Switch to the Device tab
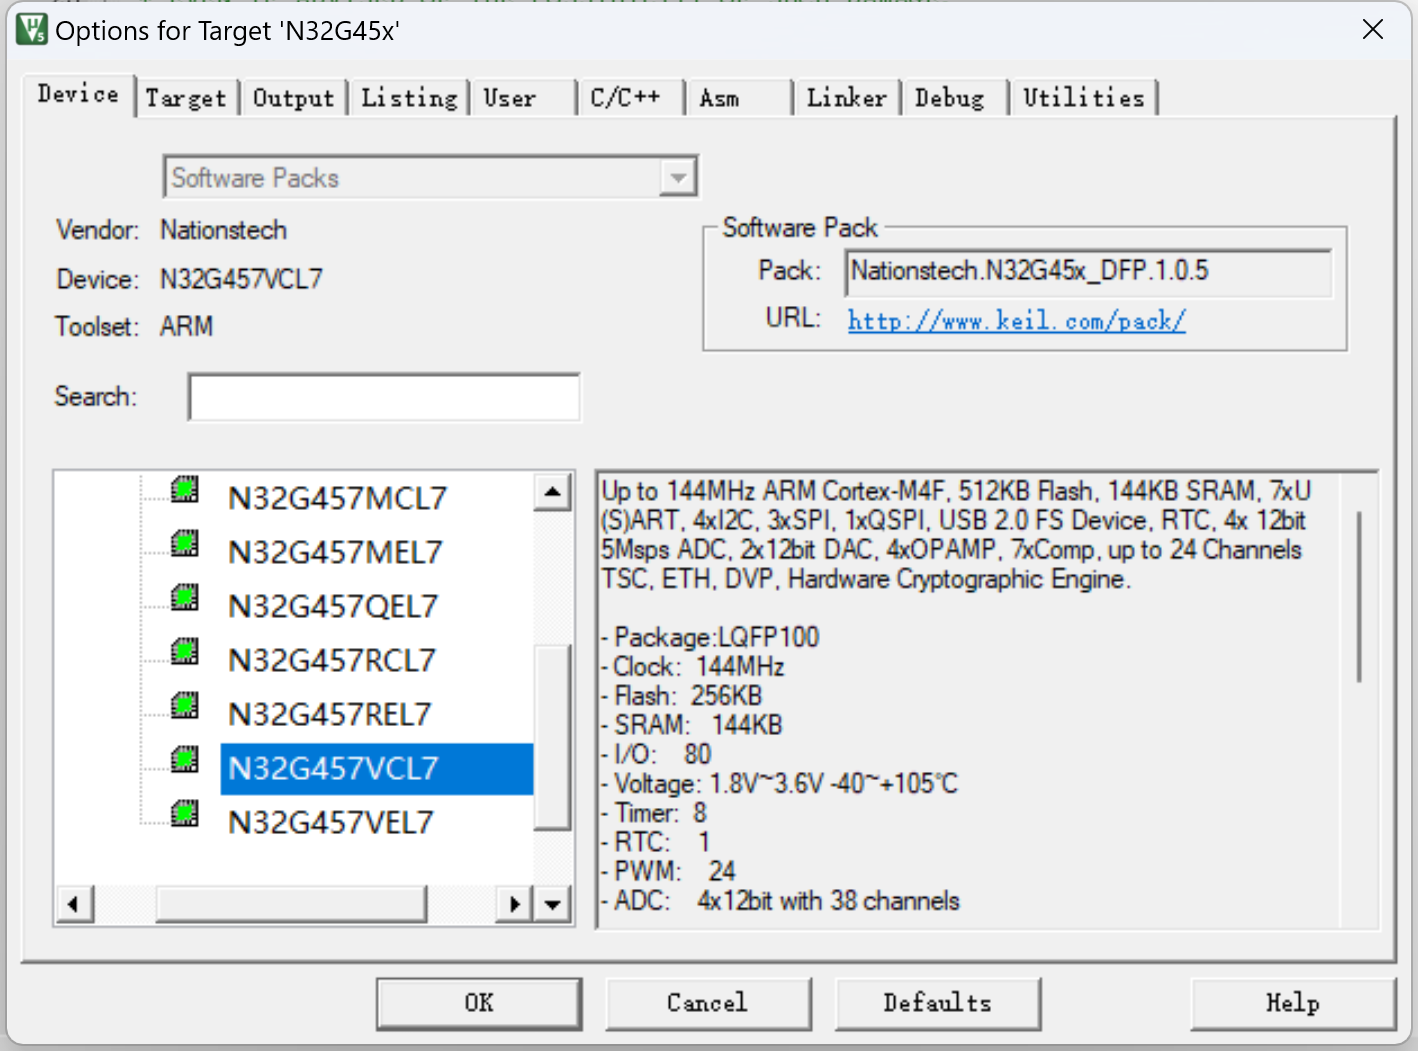Viewport: 1418px width, 1051px height. (x=78, y=94)
